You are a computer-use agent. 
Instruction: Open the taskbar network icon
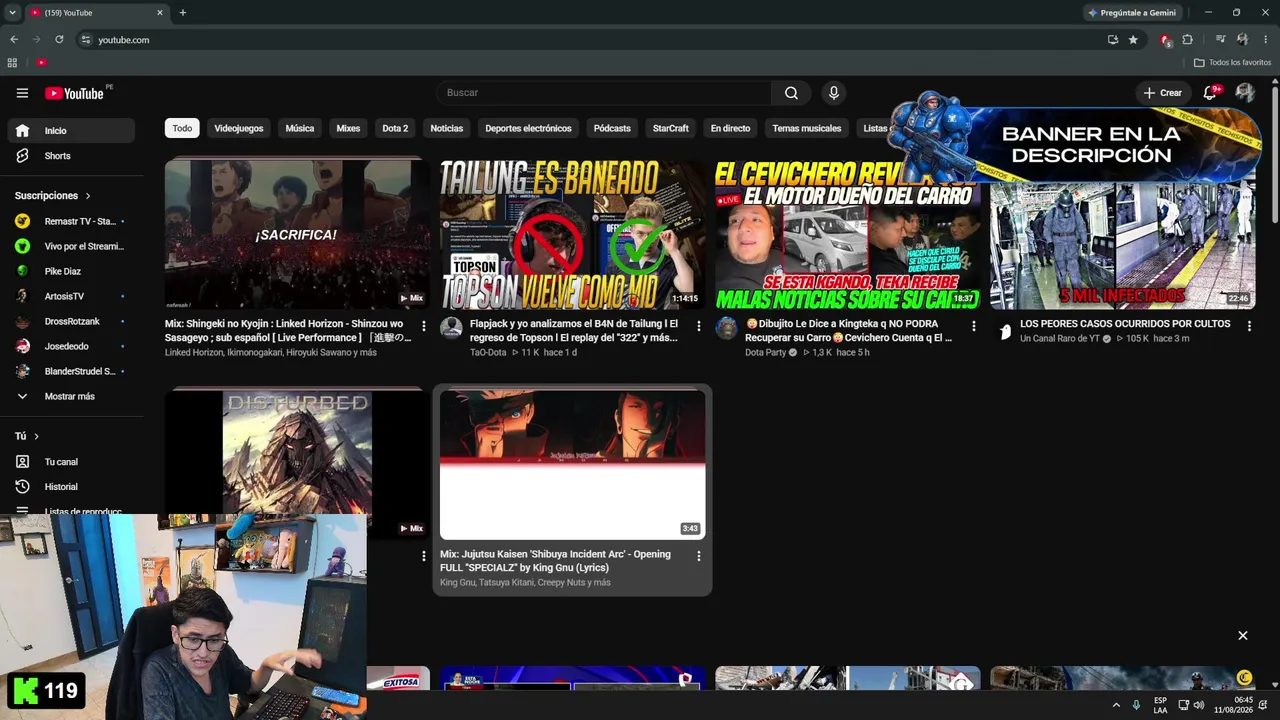[1184, 705]
